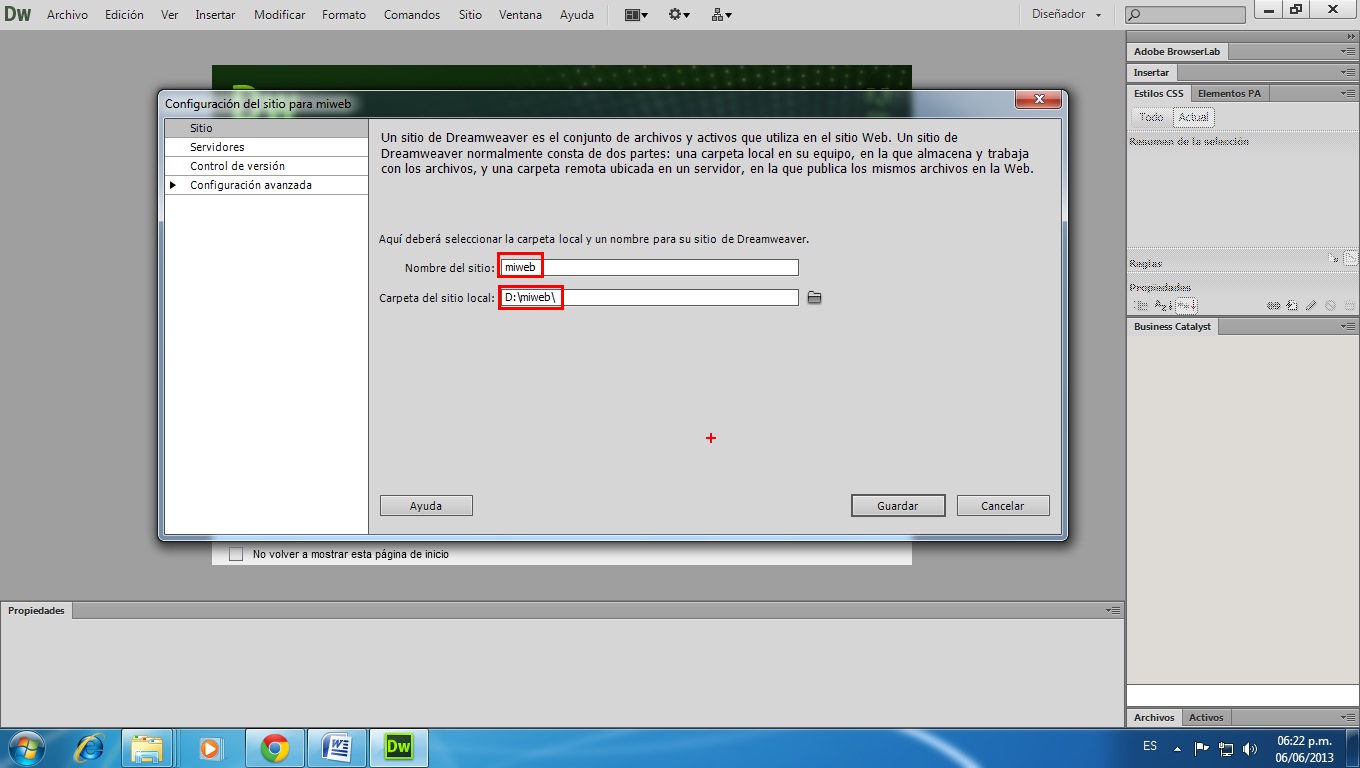Open Google Chrome from the taskbar
Screen dimensions: 1360x768
pyautogui.click(x=274, y=746)
